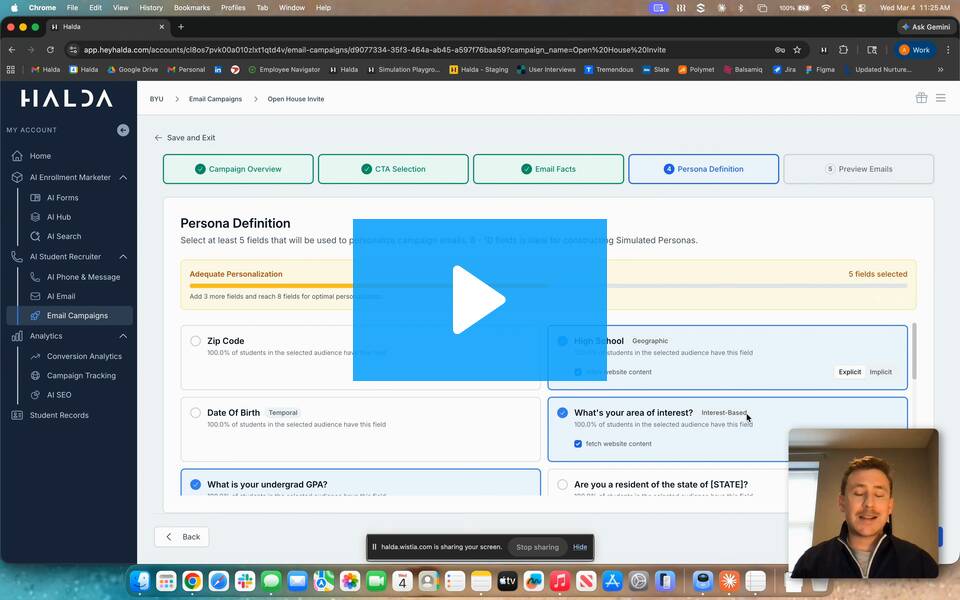Click the AI Email envelope icon

pyautogui.click(x=36, y=296)
